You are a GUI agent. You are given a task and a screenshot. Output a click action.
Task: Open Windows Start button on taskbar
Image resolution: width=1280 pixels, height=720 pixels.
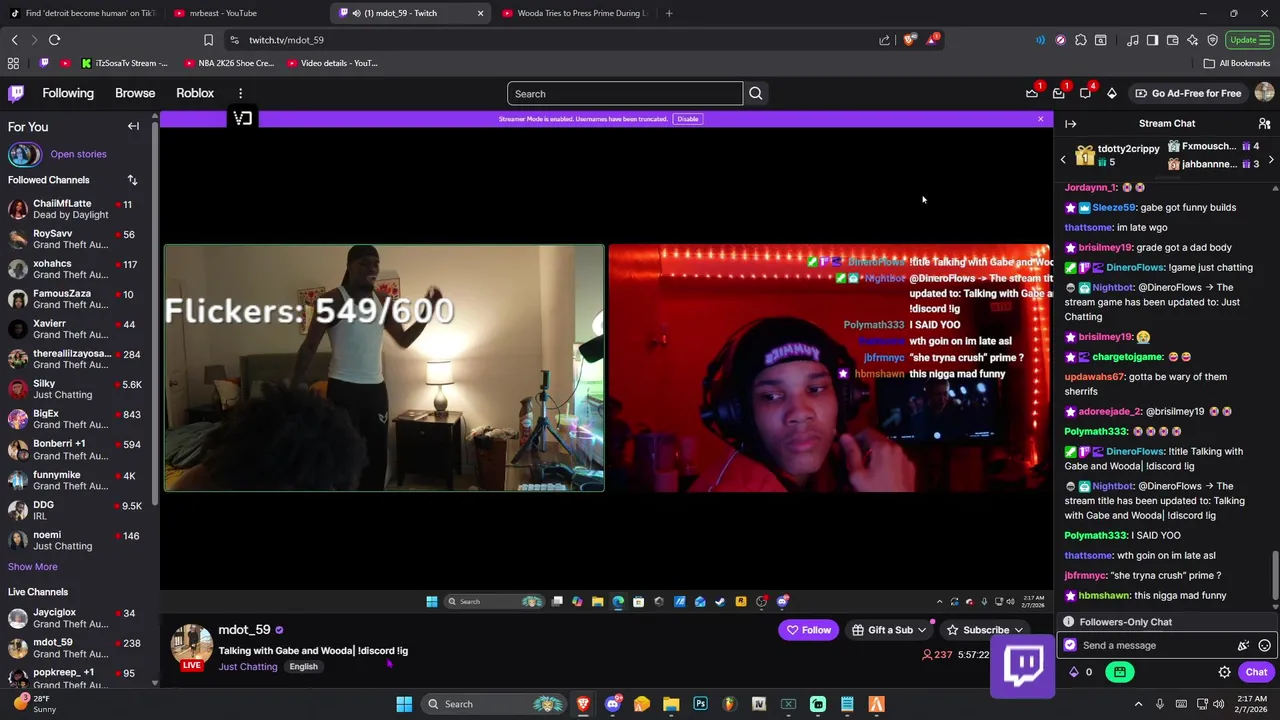[404, 704]
